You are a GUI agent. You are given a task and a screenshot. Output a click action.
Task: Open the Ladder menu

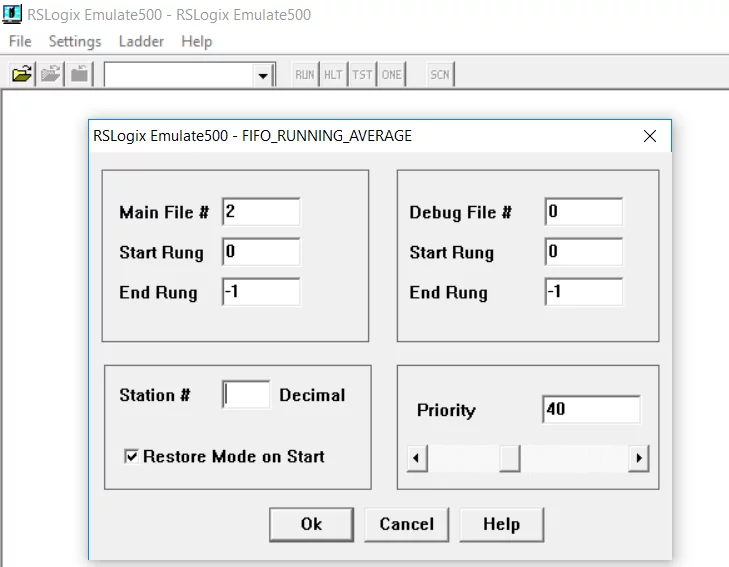141,41
